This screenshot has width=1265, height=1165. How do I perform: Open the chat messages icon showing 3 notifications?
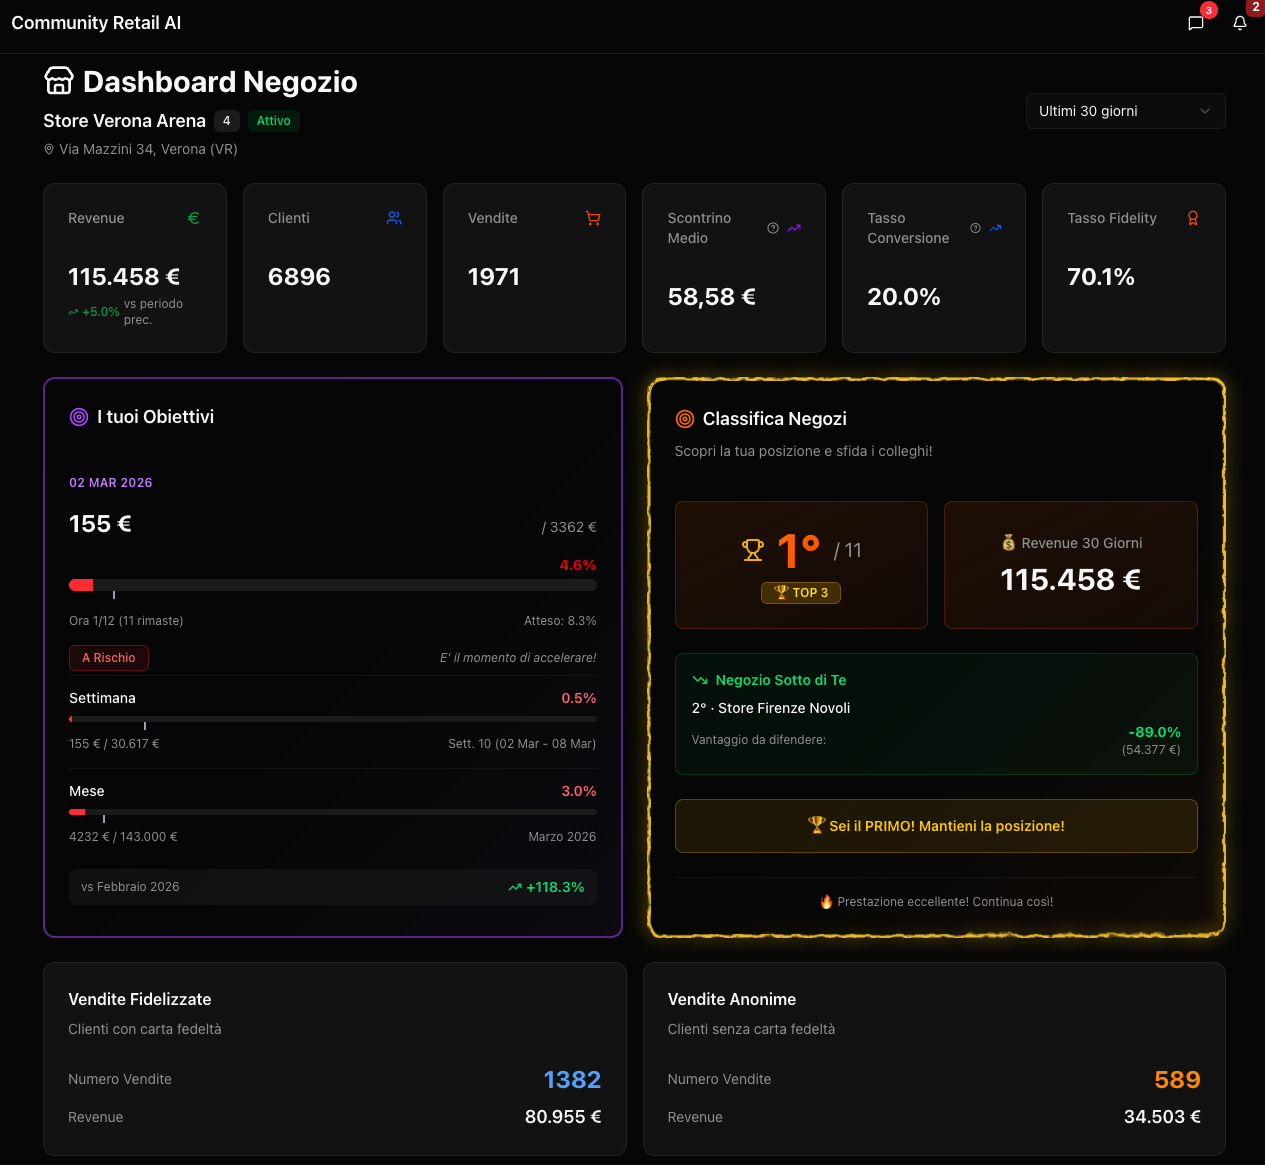point(1196,22)
